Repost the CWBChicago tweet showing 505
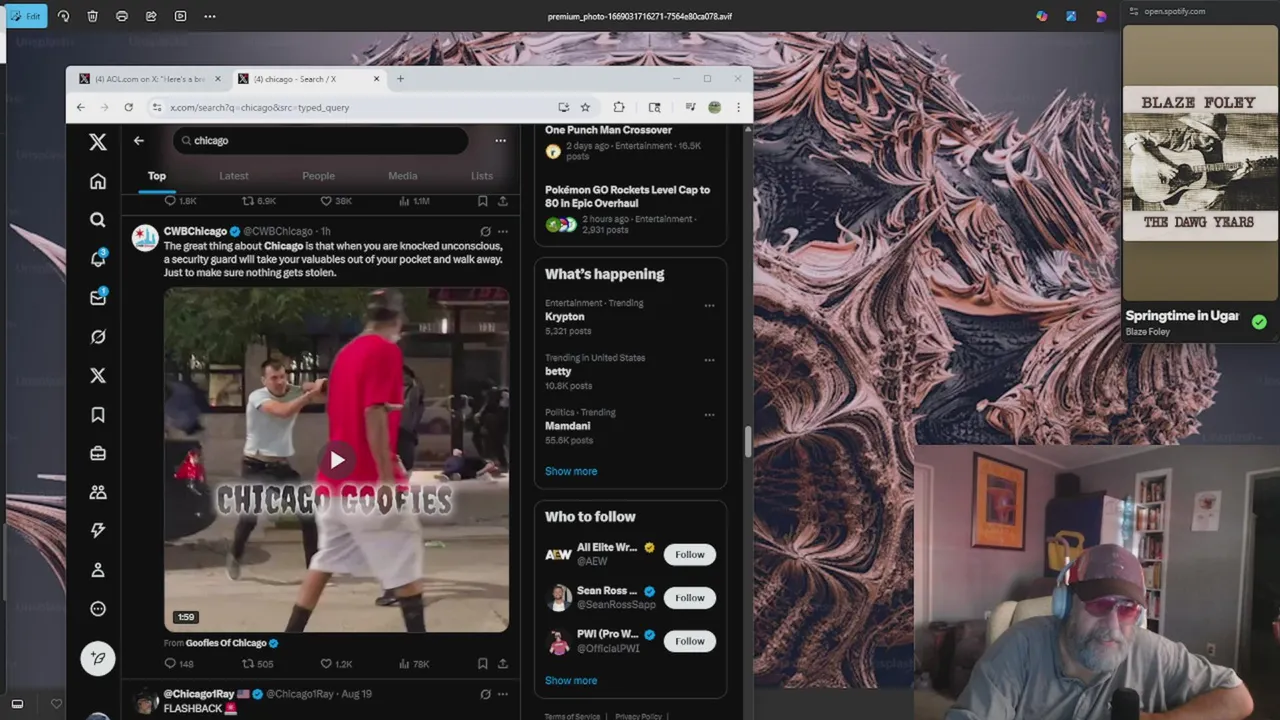The width and height of the screenshot is (1280, 720). click(258, 663)
